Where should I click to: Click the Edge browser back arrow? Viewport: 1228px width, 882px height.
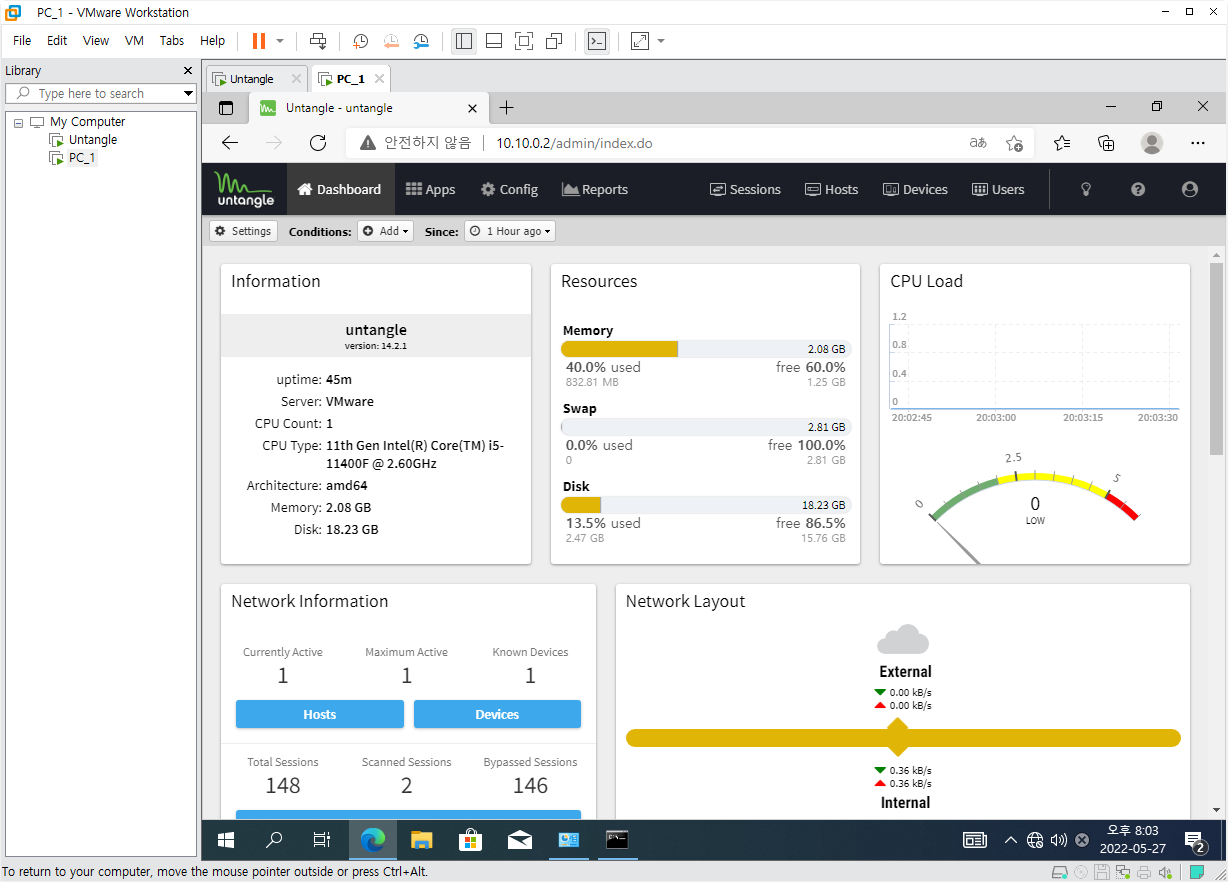(x=230, y=143)
